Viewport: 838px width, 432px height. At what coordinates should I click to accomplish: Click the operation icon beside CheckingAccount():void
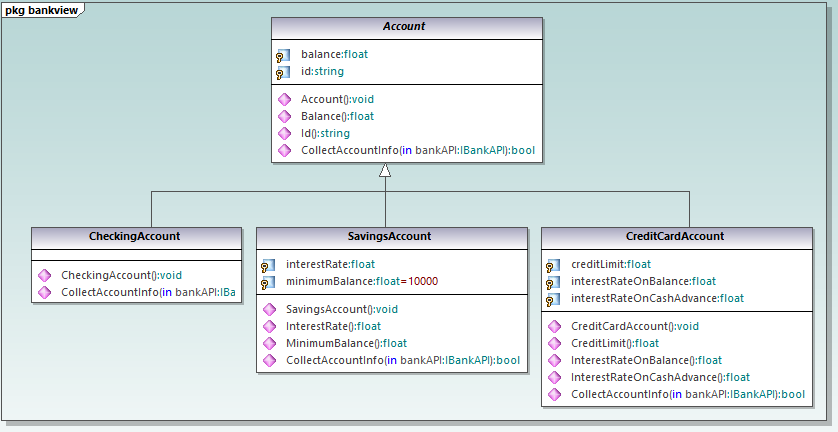(43, 275)
